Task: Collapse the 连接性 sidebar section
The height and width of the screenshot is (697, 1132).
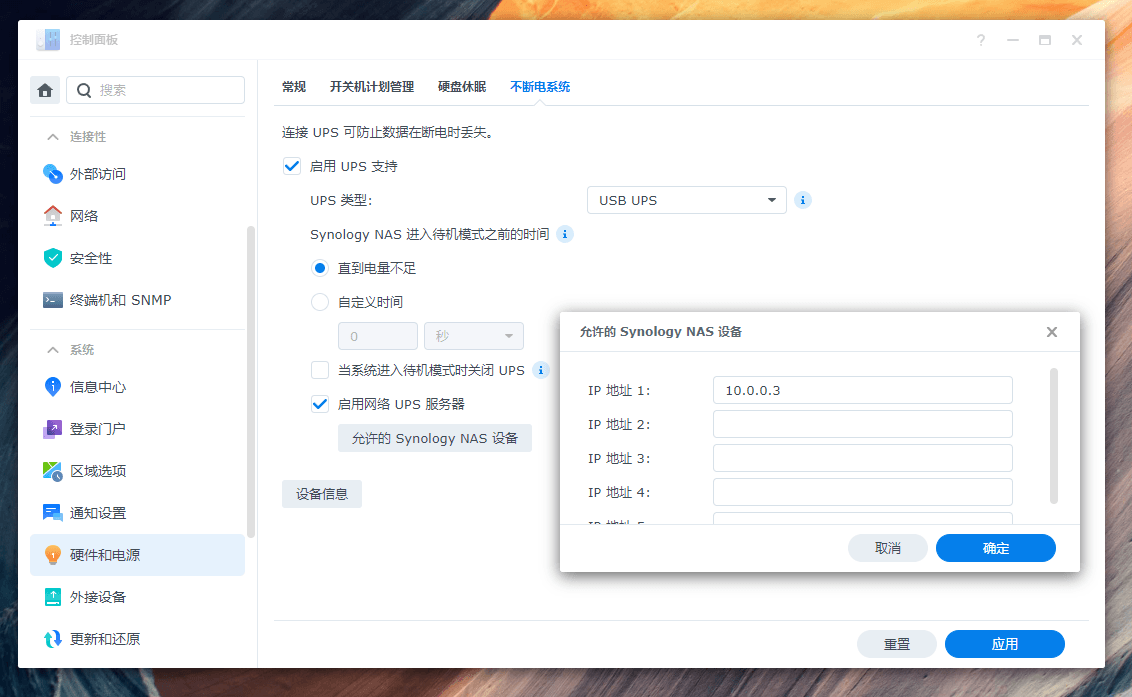Action: coord(53,136)
